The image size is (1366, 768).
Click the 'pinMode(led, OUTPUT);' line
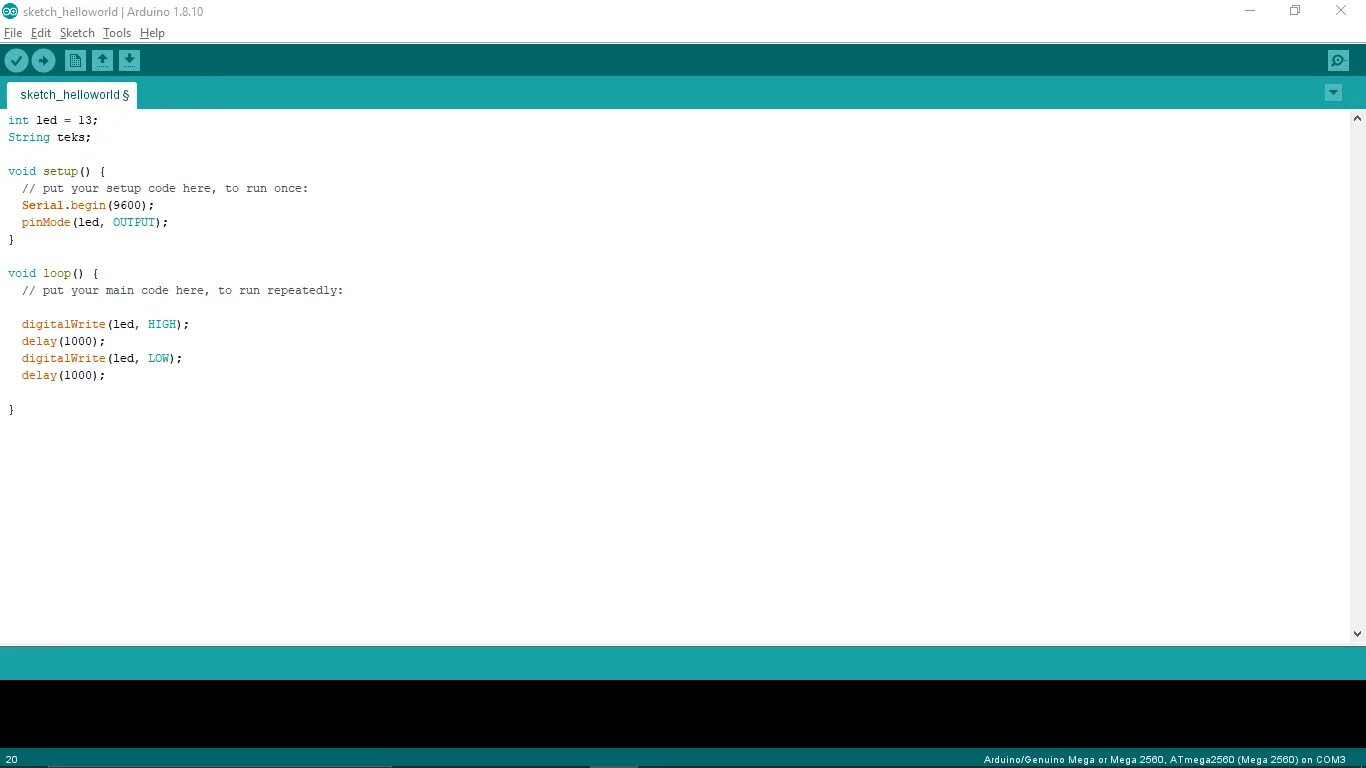pos(95,222)
